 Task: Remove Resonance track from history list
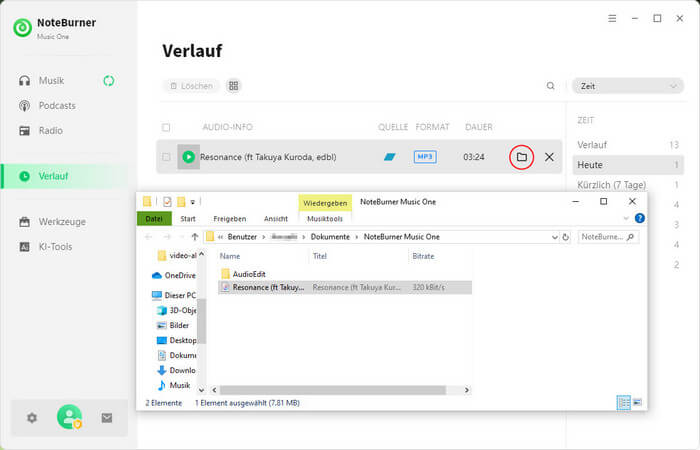point(549,157)
